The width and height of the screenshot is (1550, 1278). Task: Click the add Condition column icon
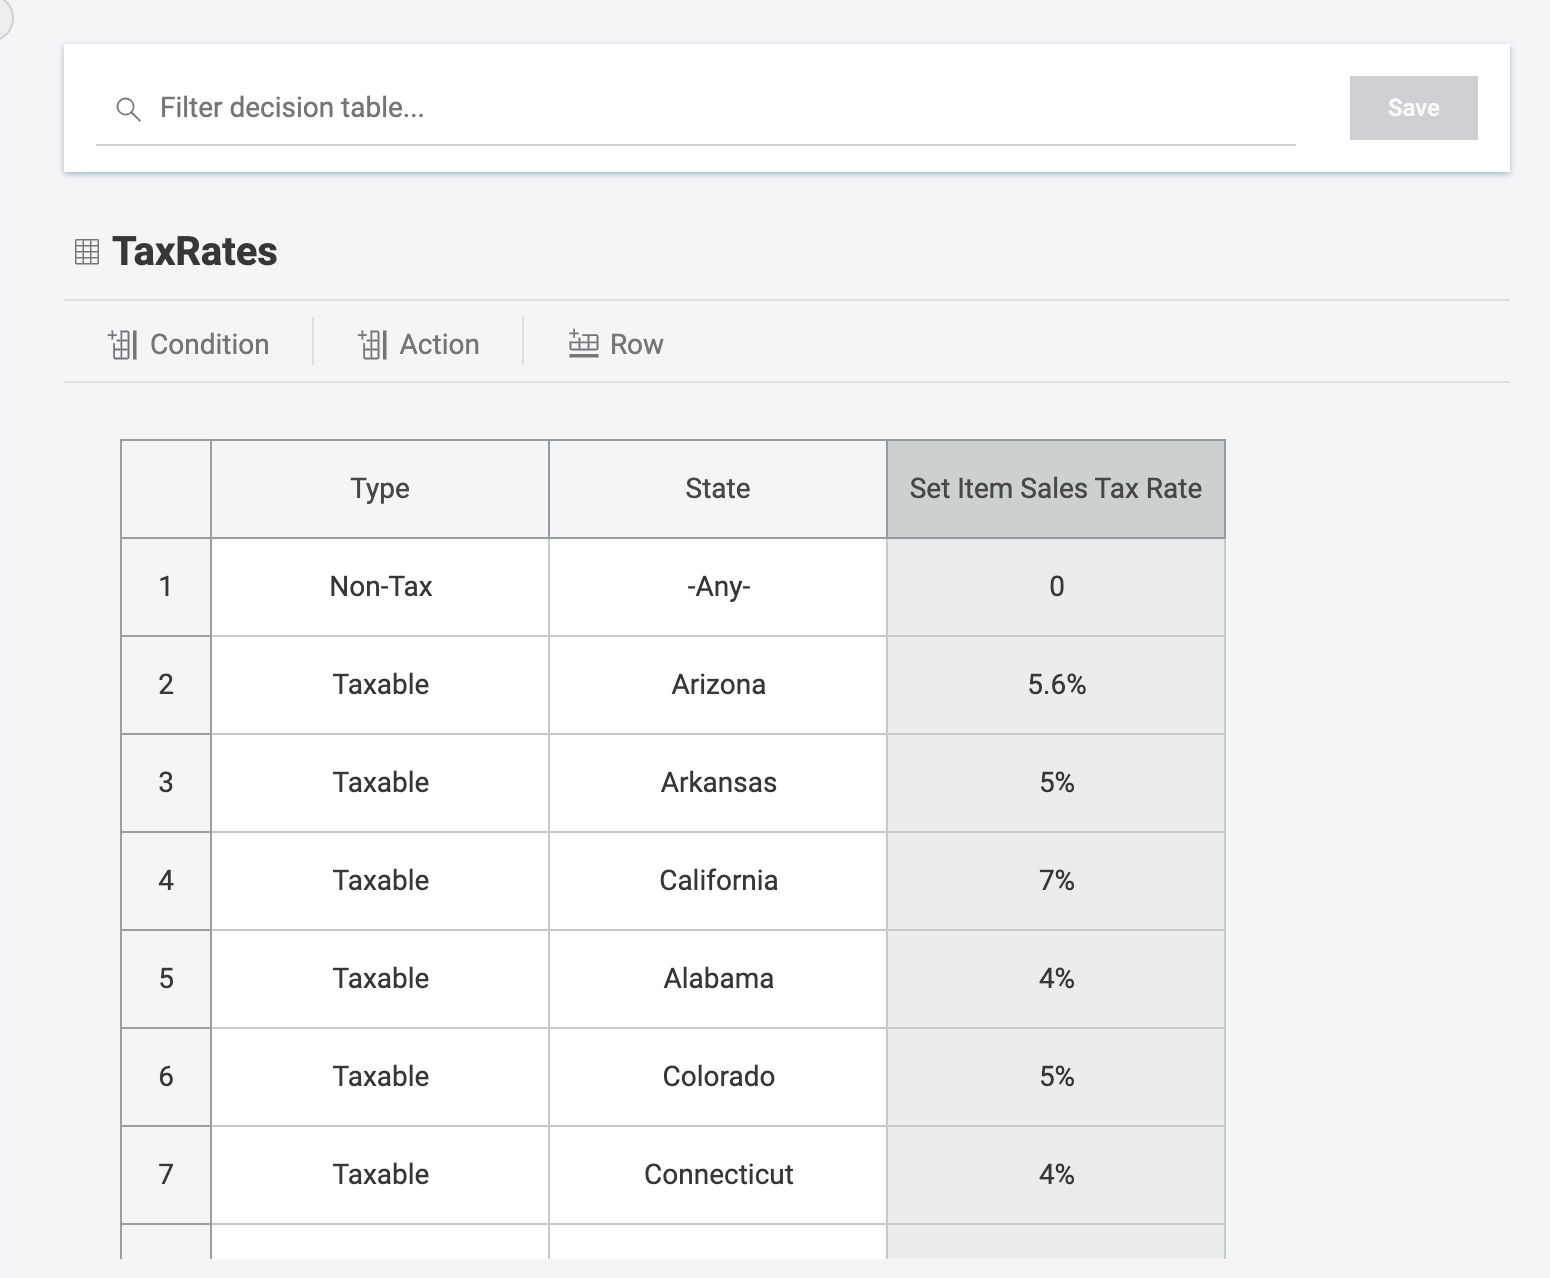click(x=122, y=344)
